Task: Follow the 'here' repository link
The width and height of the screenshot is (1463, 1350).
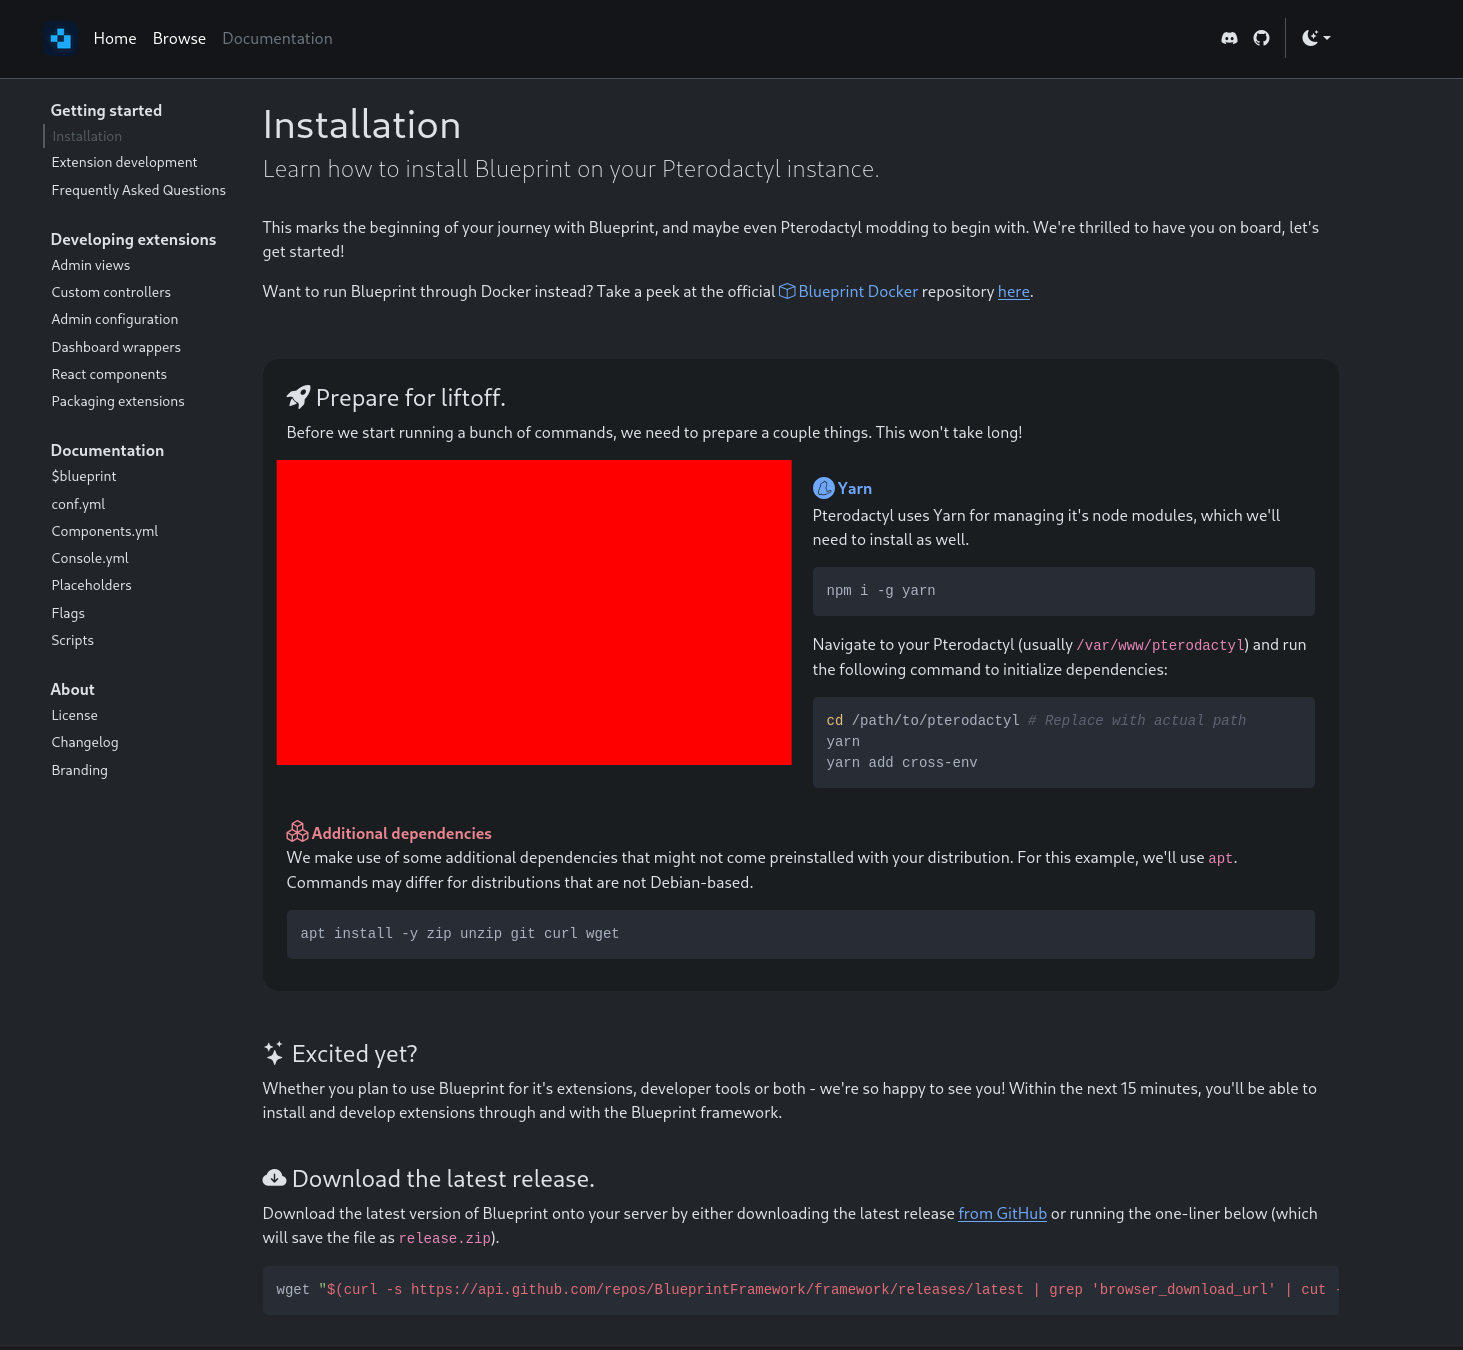Action: click(x=1014, y=291)
